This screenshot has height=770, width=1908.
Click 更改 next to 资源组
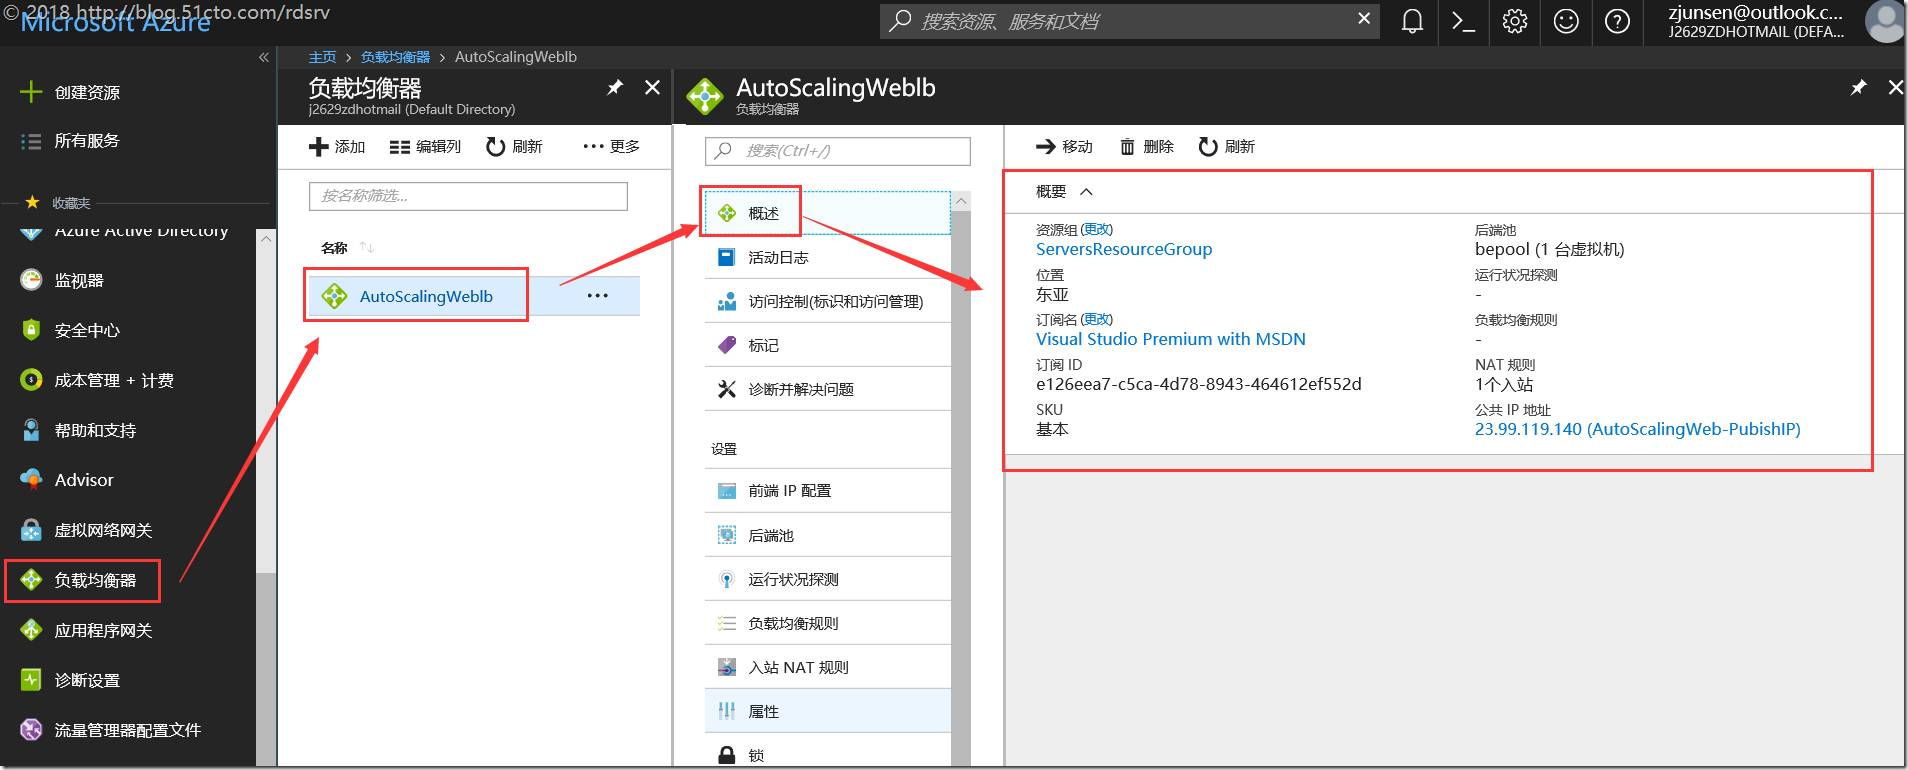point(1097,230)
